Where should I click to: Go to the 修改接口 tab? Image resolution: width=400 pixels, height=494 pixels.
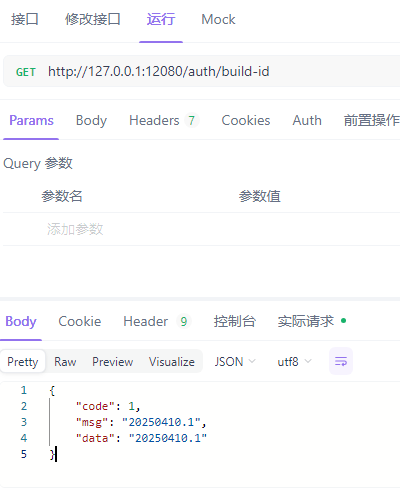click(x=93, y=19)
